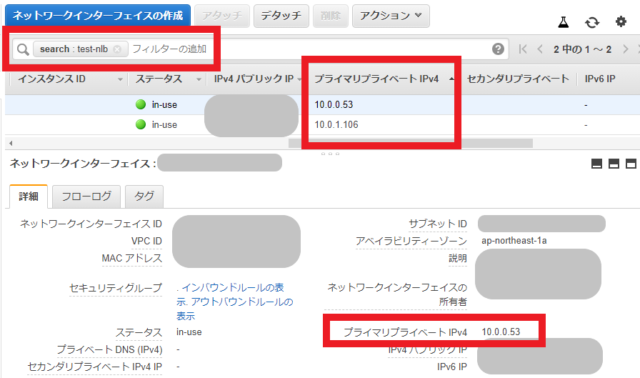Click the アベイラビリティーゾーン label
The height and width of the screenshot is (378, 640).
click(411, 241)
